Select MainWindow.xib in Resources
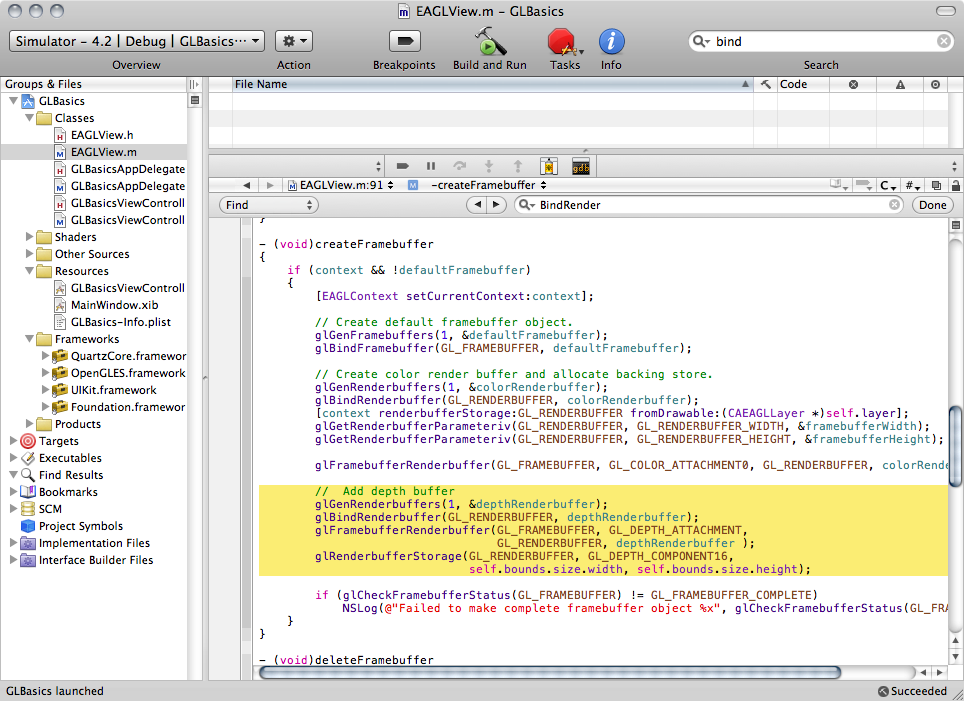Viewport: 964px width, 701px height. (x=114, y=305)
